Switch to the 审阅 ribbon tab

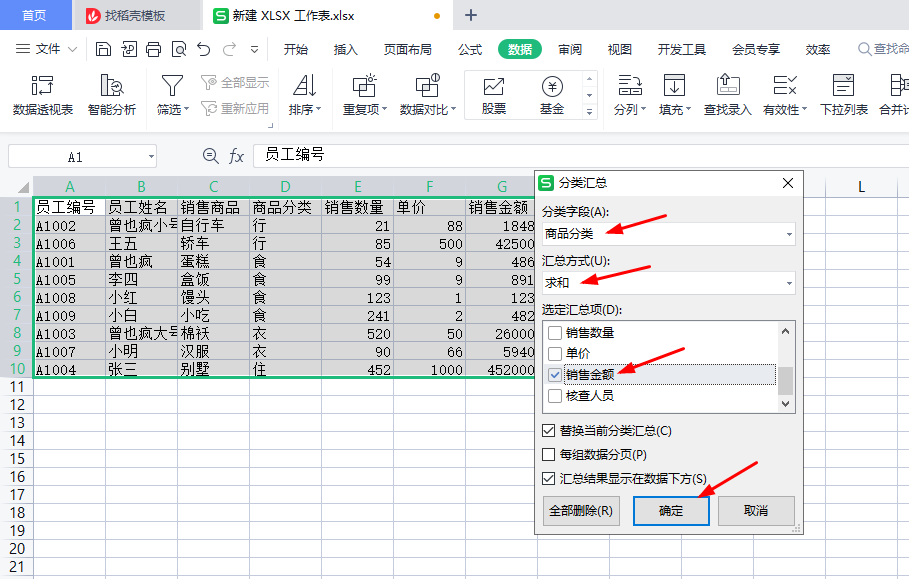click(570, 49)
